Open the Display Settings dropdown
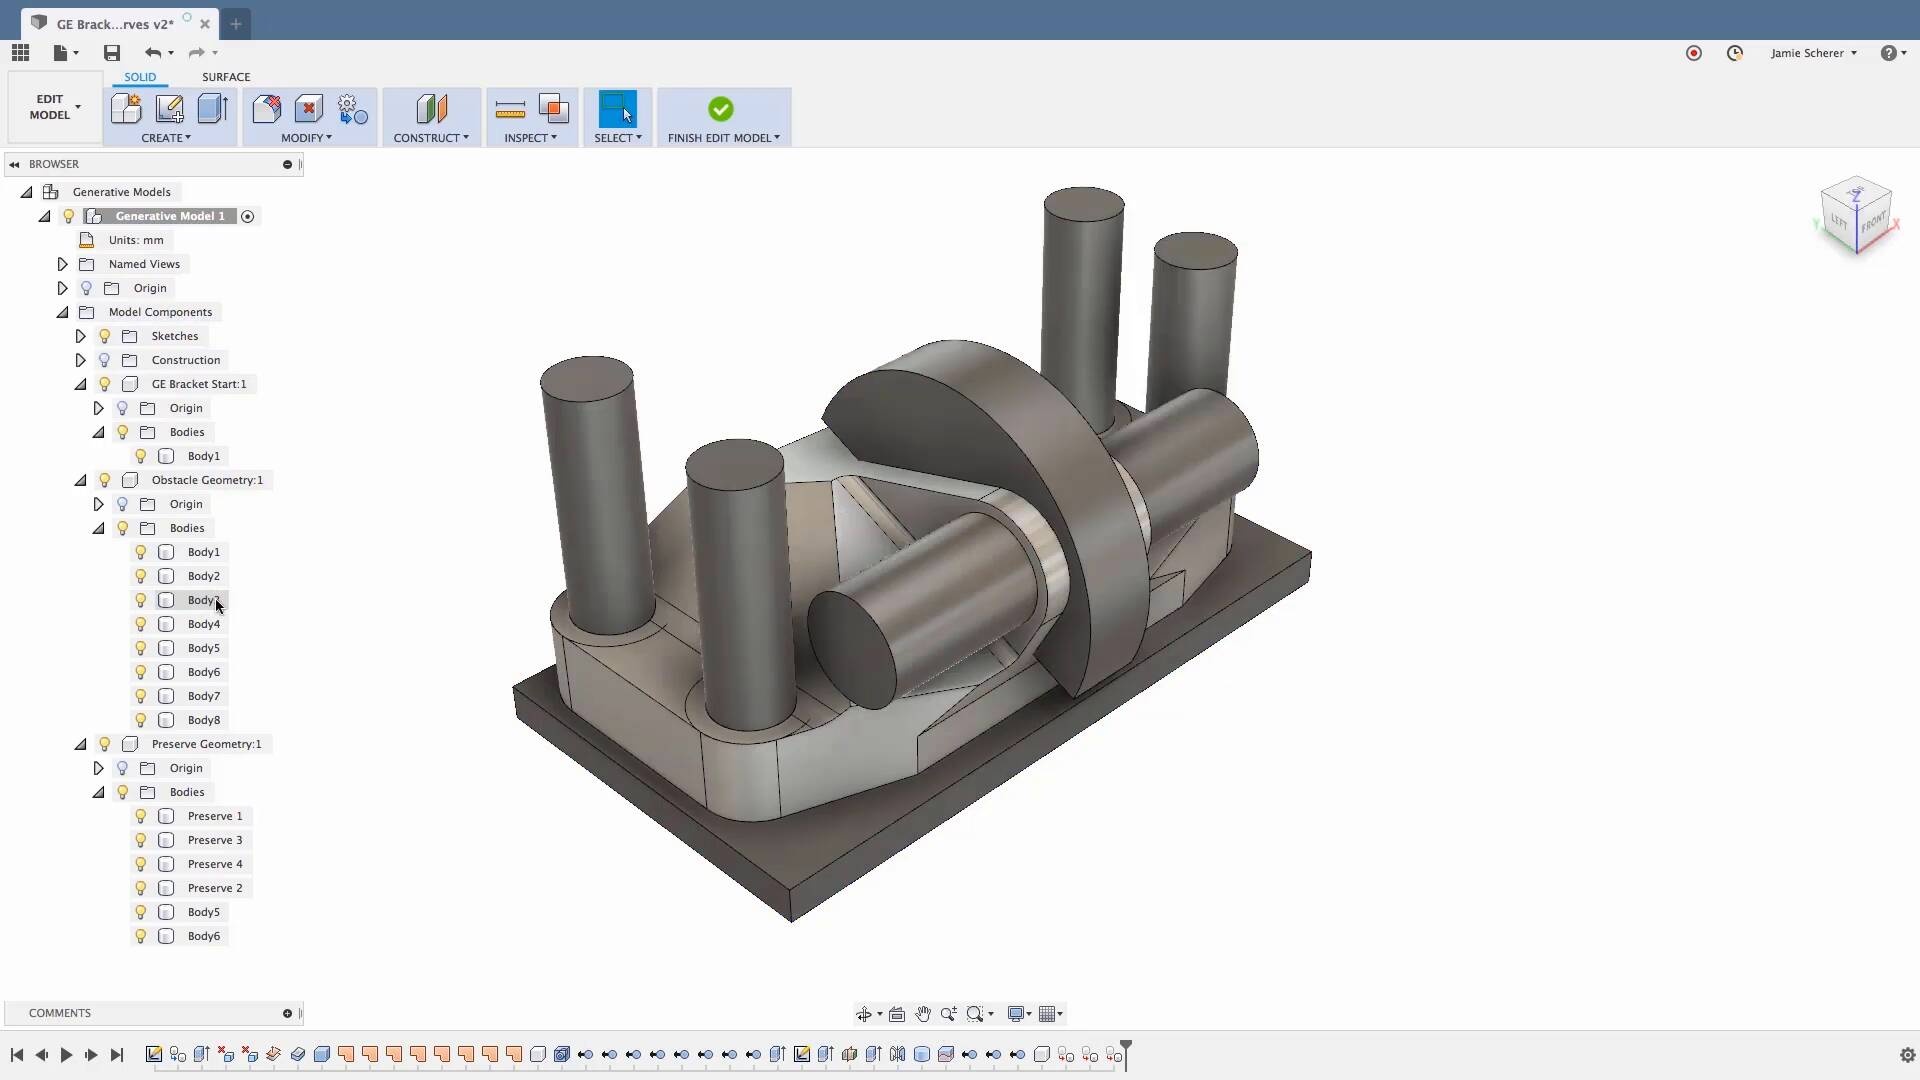 tap(1018, 1013)
